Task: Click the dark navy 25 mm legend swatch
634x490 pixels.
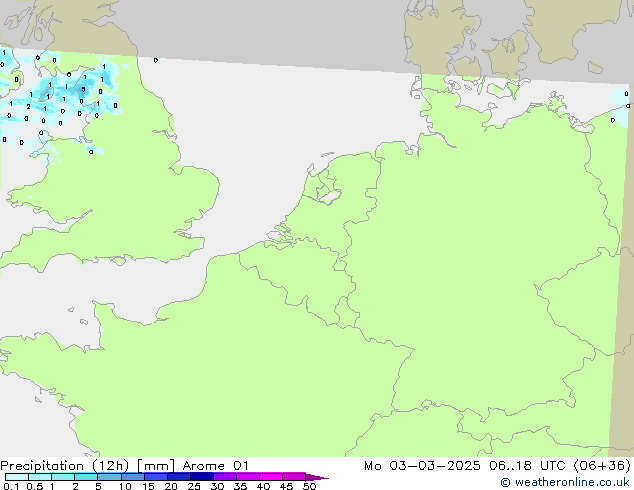Action: tap(202, 477)
